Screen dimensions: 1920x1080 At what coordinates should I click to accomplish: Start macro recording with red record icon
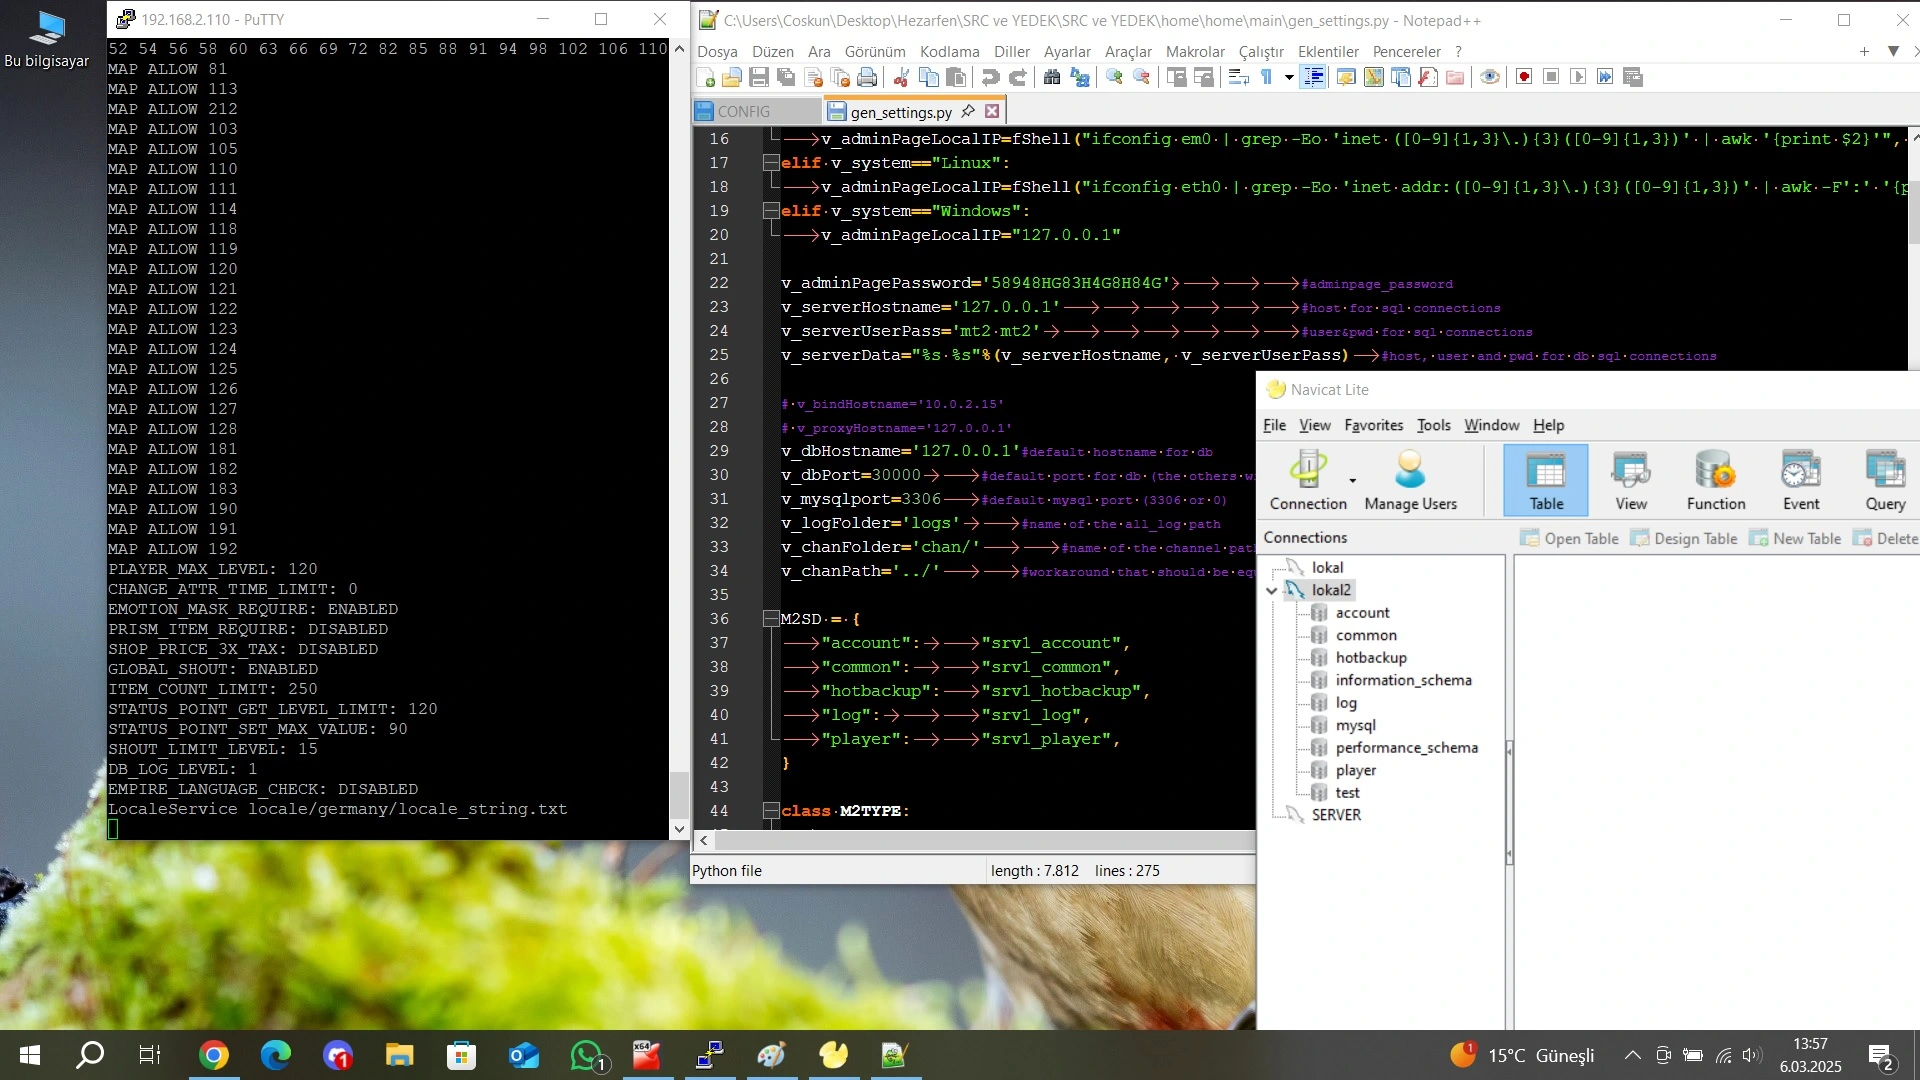coord(1524,78)
